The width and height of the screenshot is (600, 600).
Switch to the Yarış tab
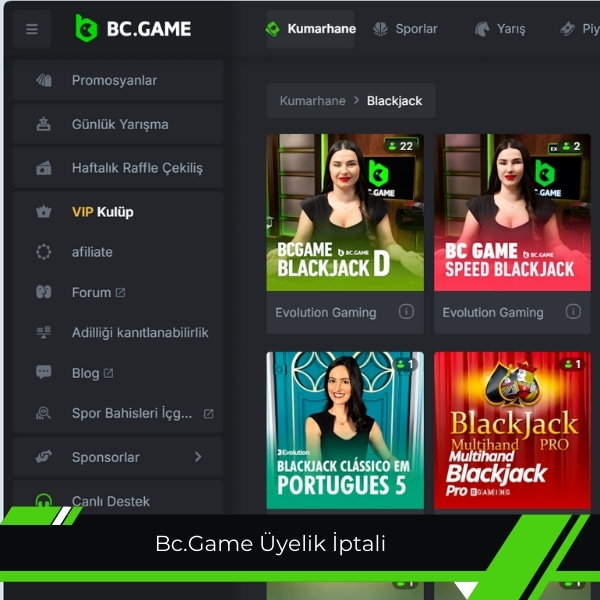[x=500, y=29]
